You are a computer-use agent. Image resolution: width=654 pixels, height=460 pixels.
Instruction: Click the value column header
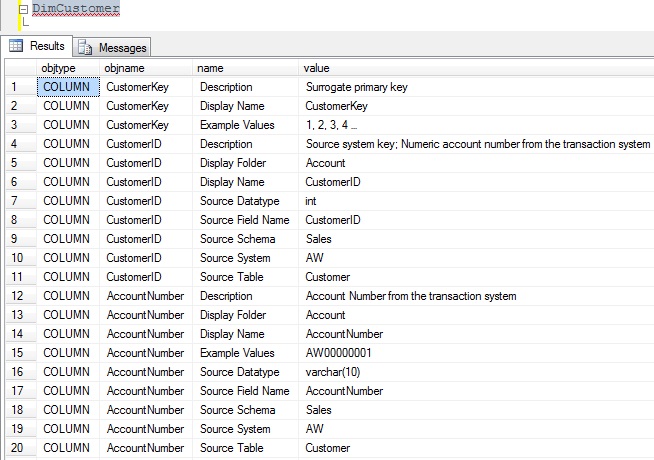coord(476,68)
